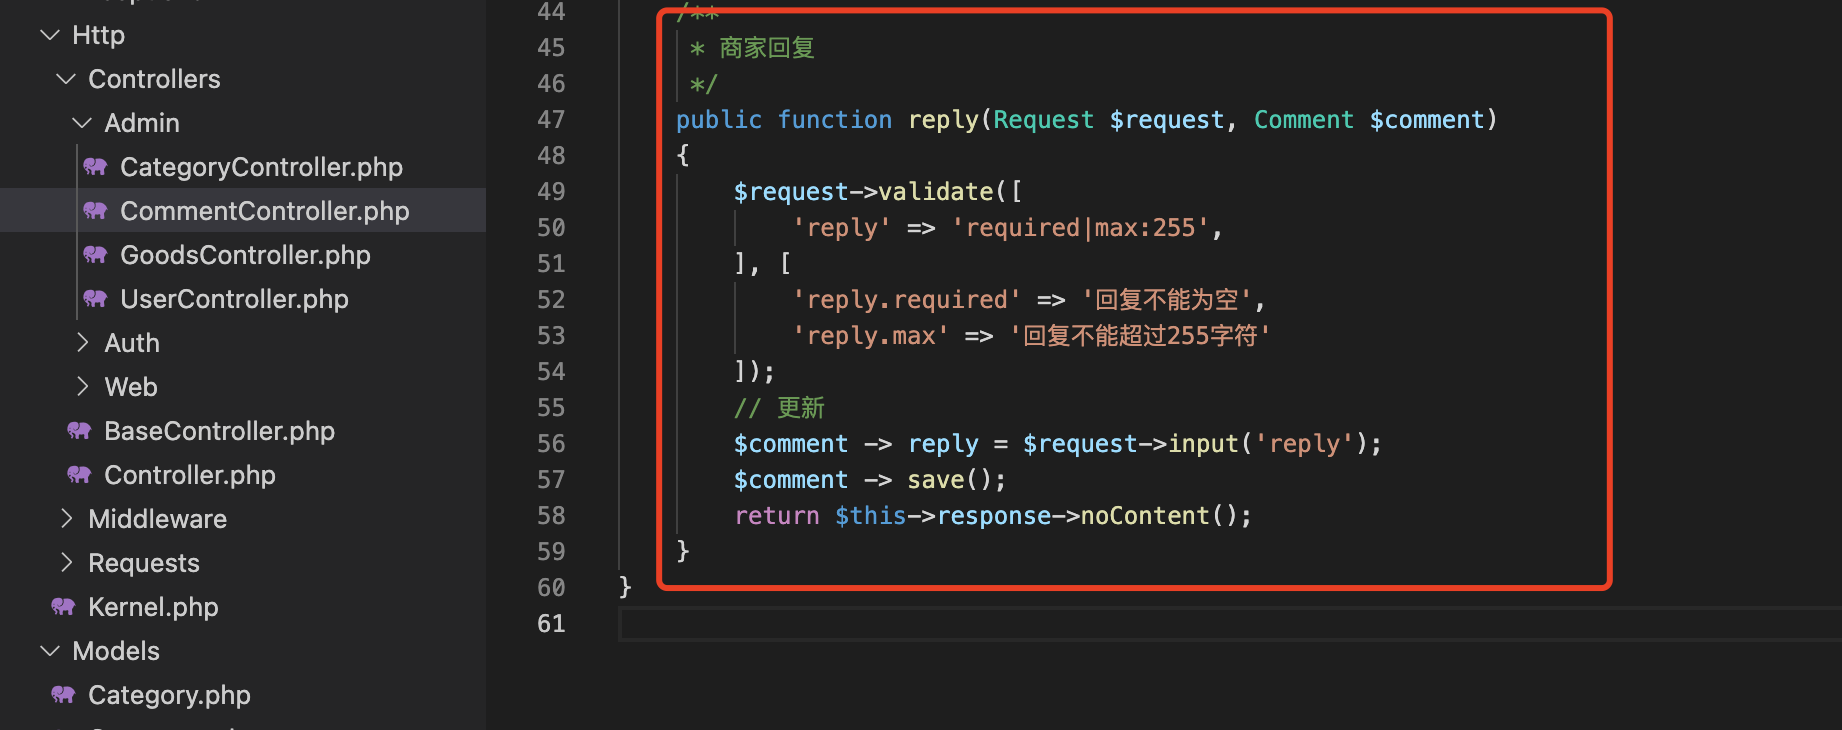Click the PHP icon beside CommentController.php
Screen dimensions: 1842x730
coord(95,210)
